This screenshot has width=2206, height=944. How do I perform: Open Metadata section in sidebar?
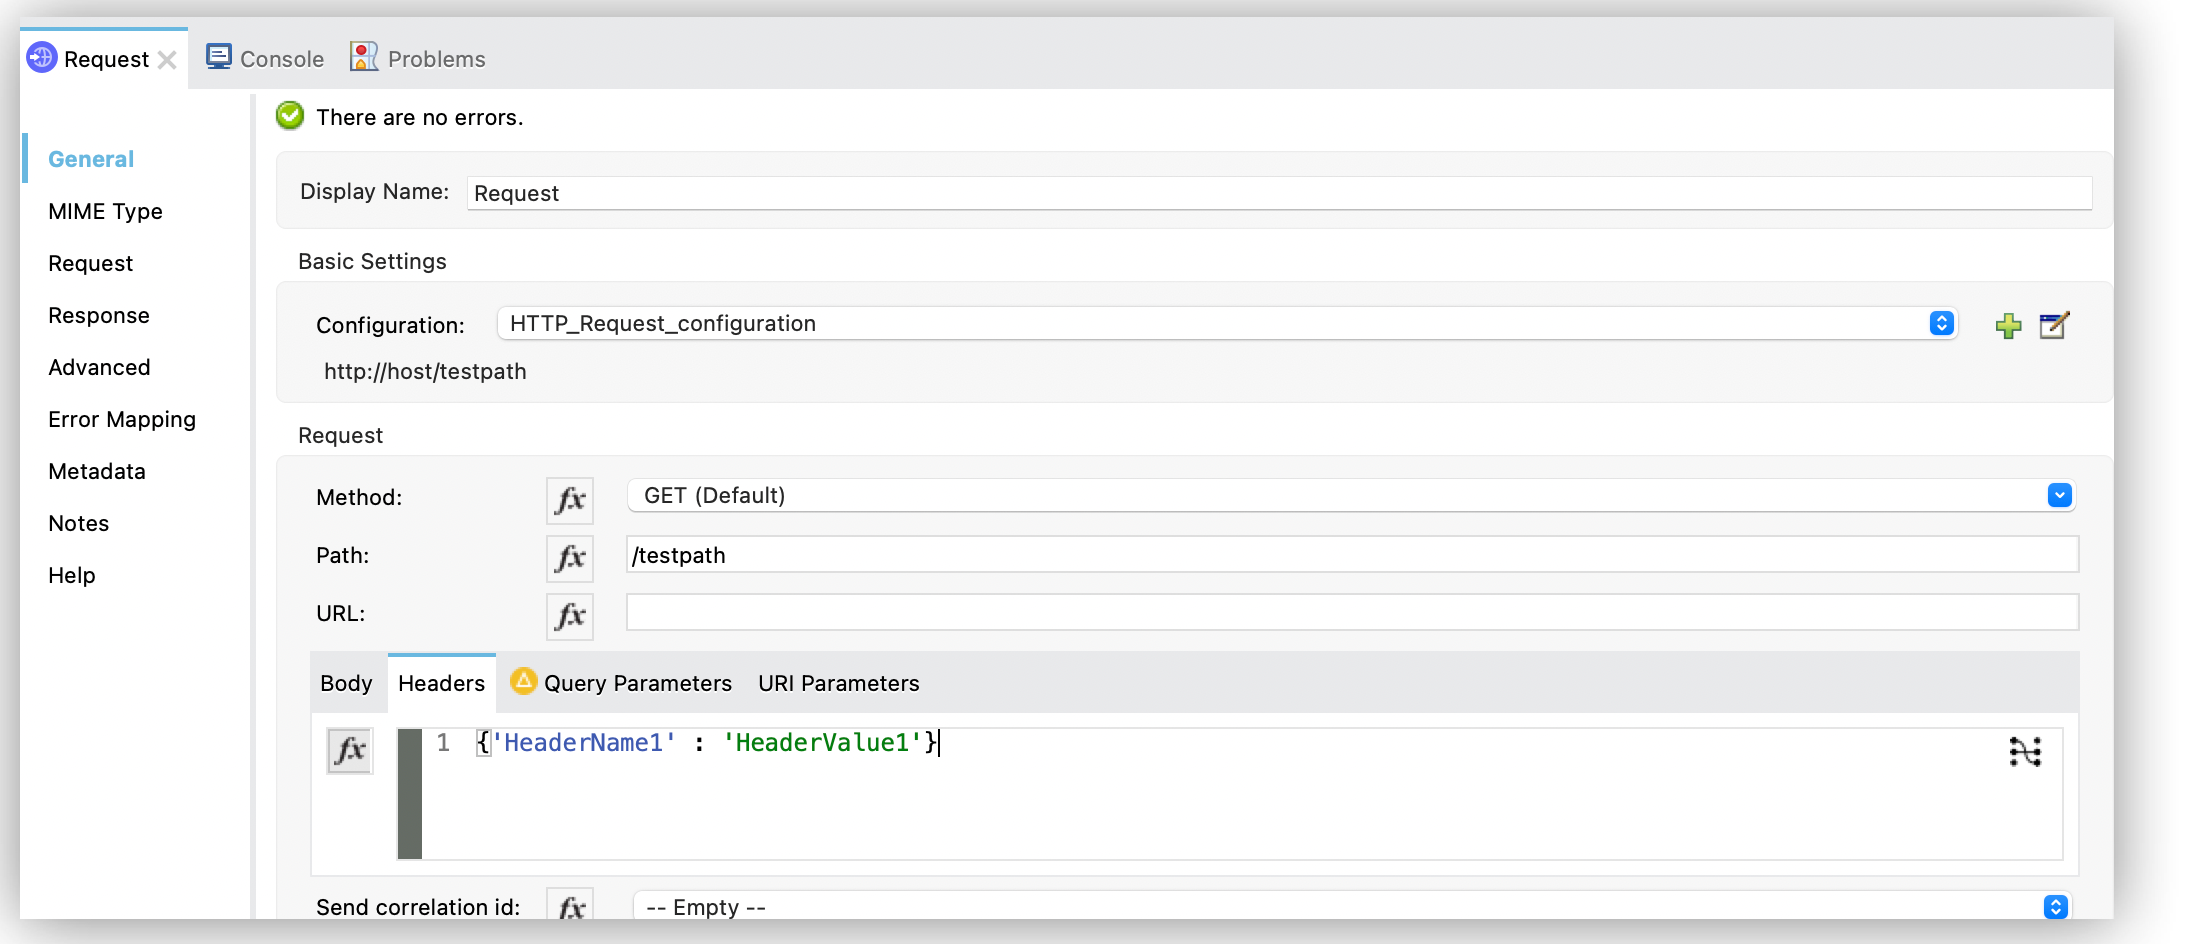tap(97, 471)
